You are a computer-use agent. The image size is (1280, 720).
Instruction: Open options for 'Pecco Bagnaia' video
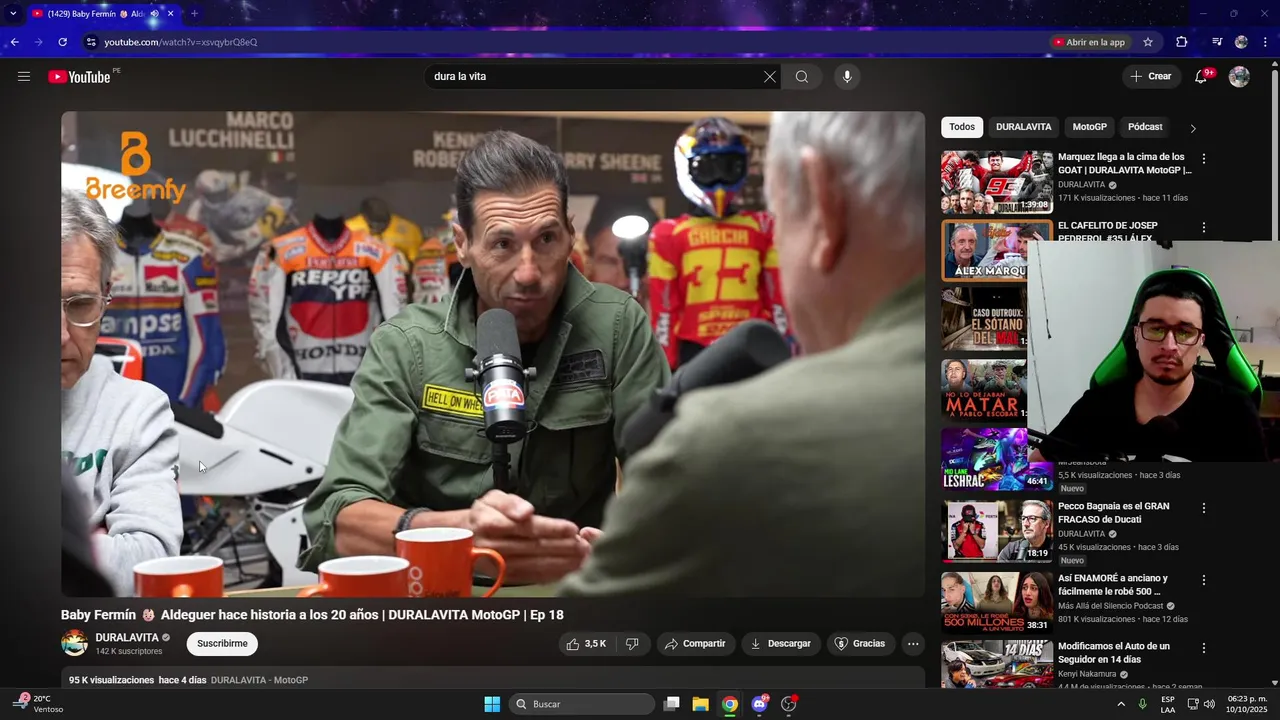click(x=1204, y=508)
